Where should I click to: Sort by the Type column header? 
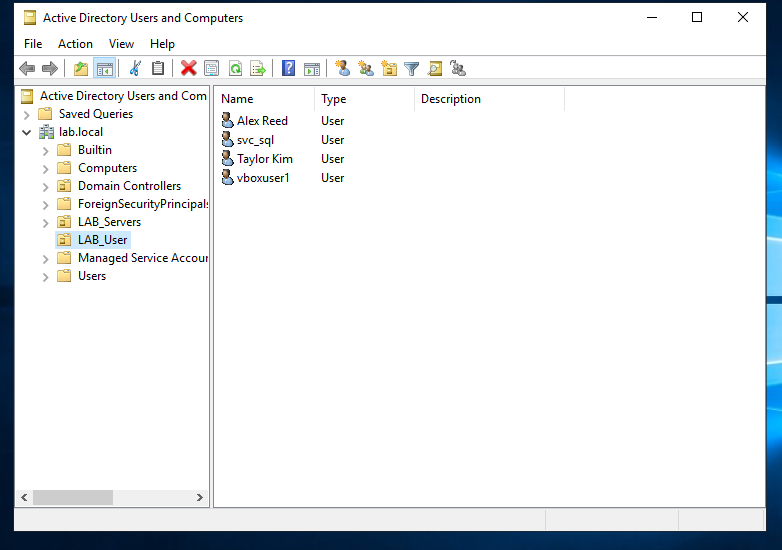pos(365,99)
